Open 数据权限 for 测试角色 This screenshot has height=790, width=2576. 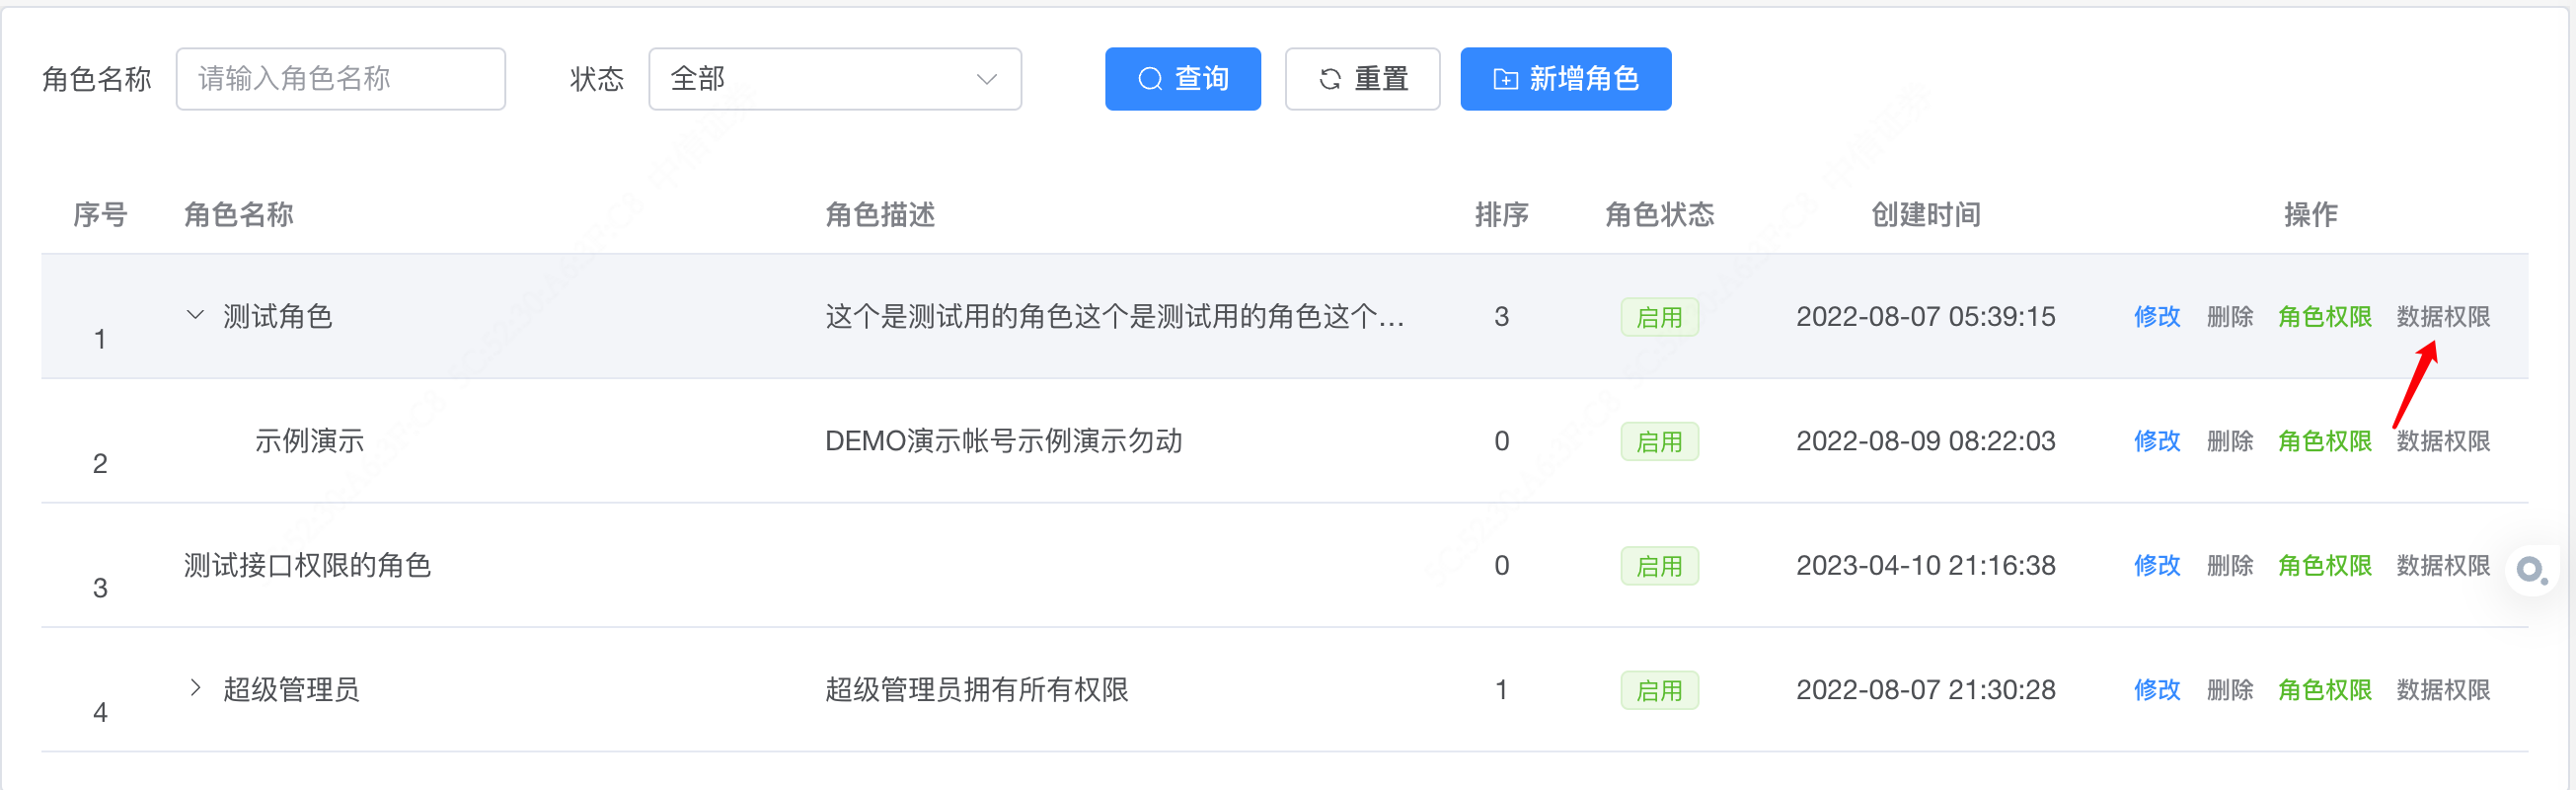(2442, 317)
